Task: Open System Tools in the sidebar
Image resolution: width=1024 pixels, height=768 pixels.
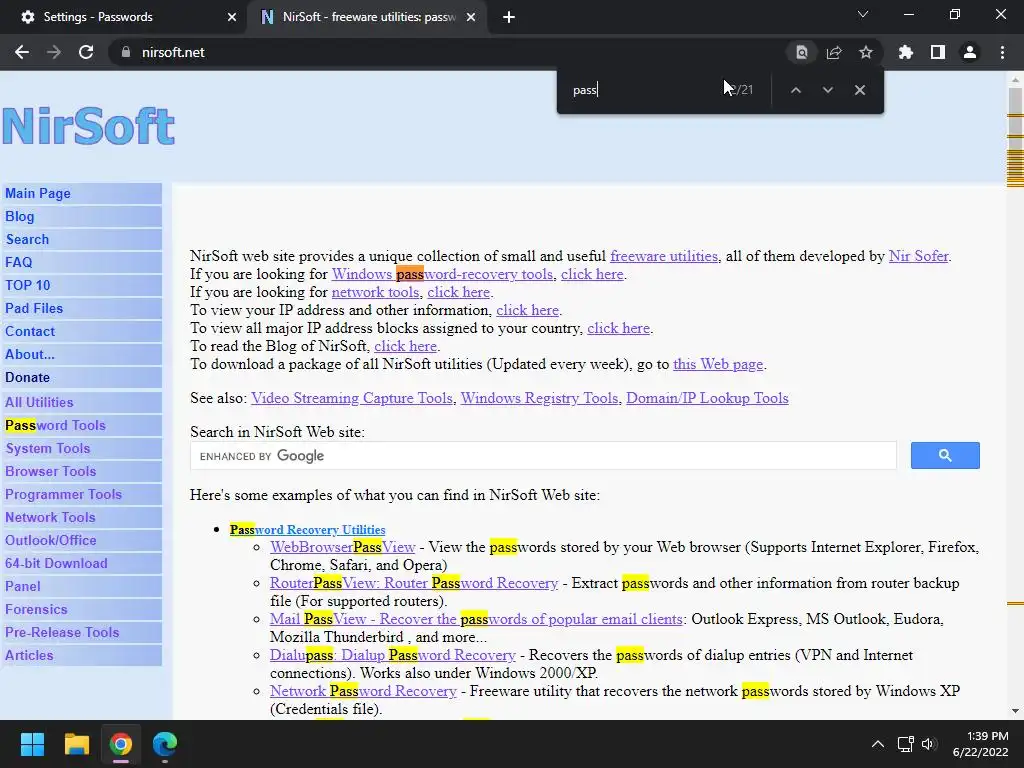Action: 82,448
